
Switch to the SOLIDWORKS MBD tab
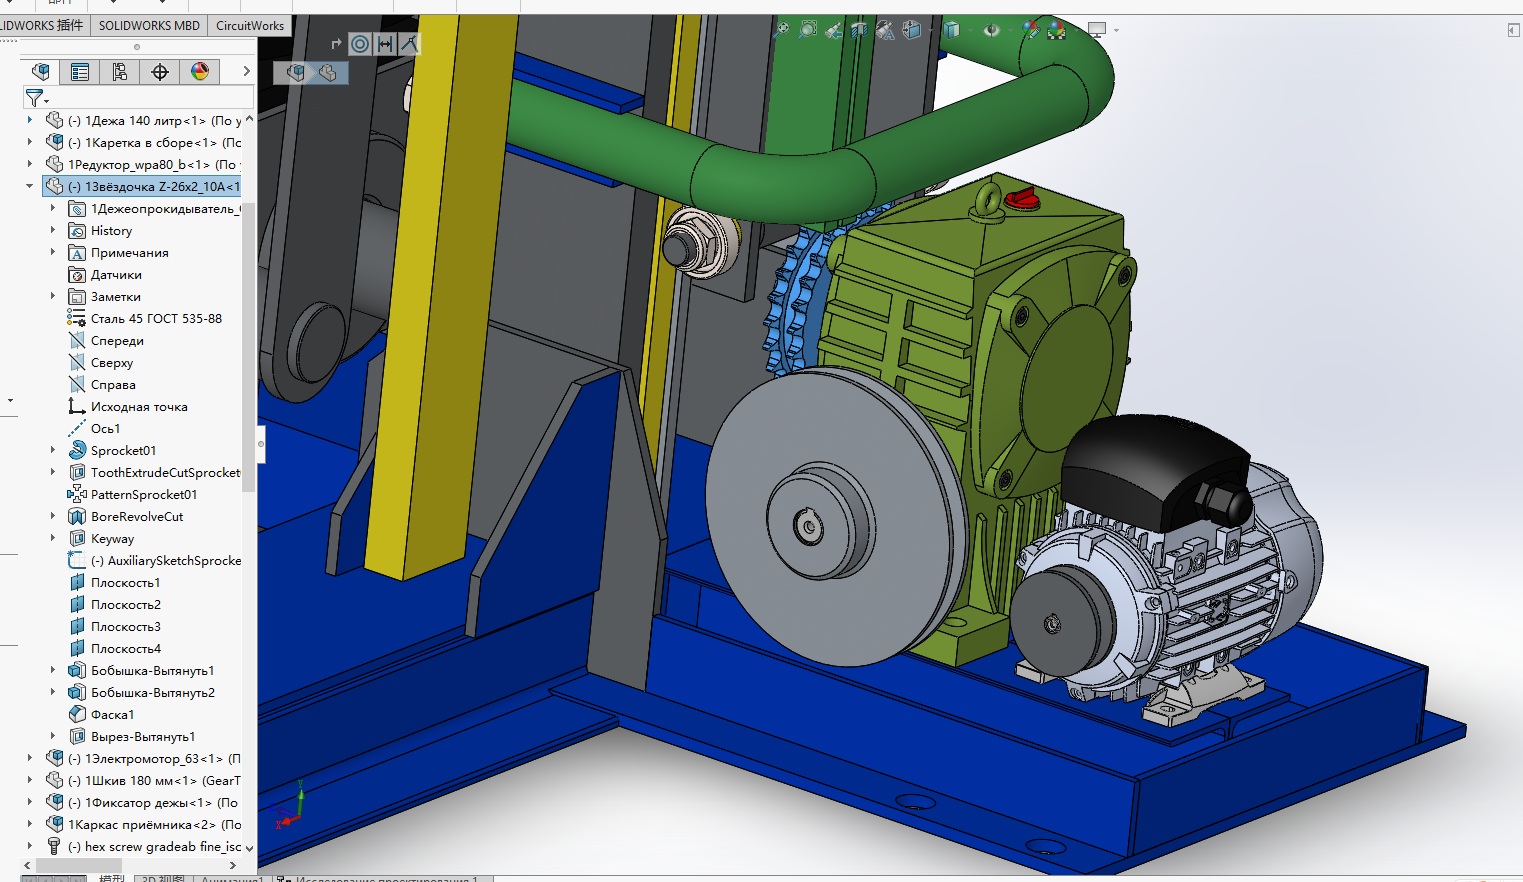click(x=149, y=25)
